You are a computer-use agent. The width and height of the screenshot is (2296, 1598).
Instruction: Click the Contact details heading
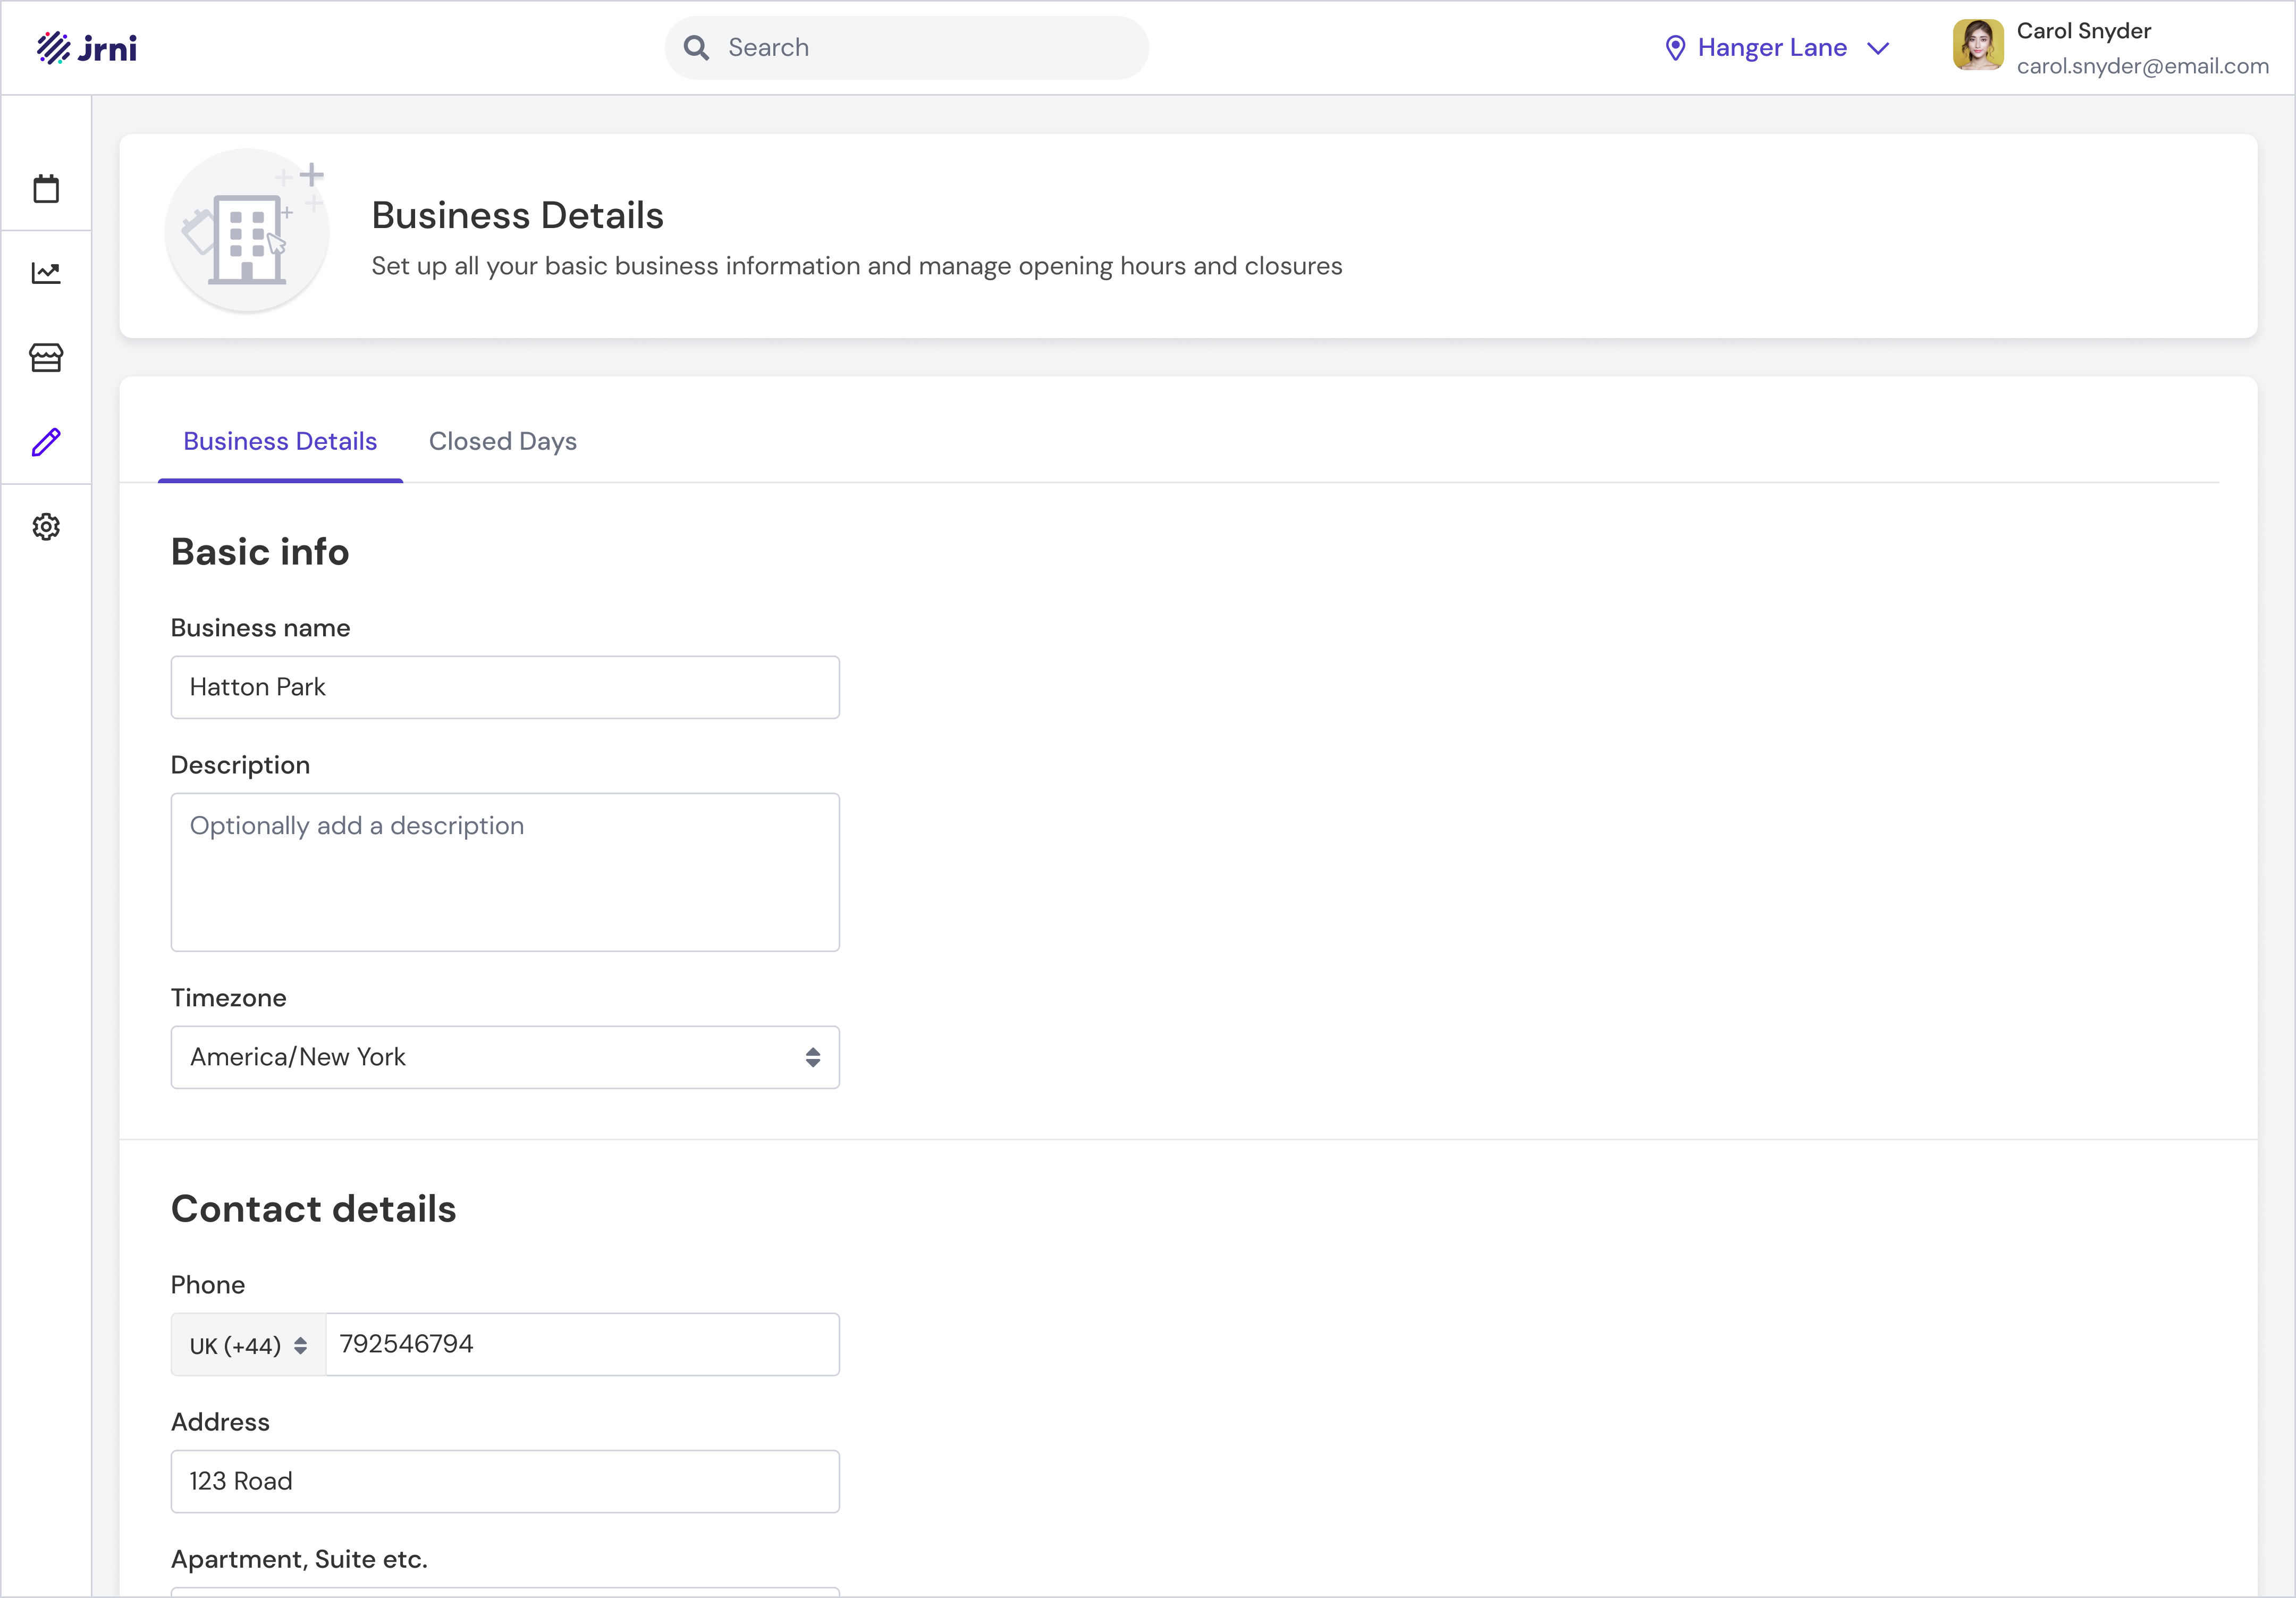coord(313,1209)
